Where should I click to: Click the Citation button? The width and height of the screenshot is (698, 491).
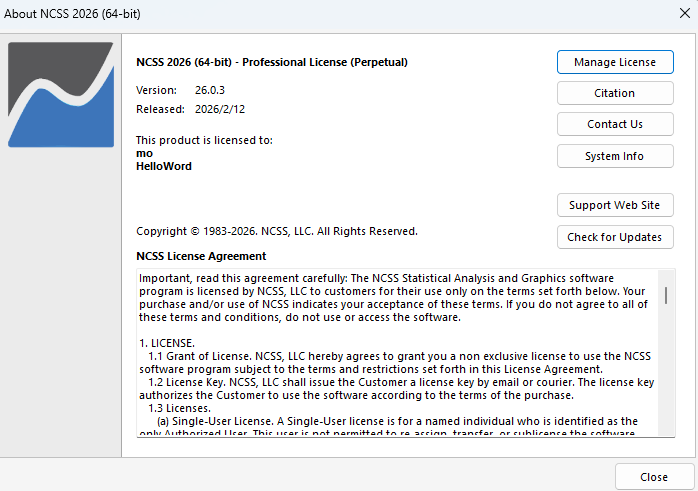coord(615,93)
